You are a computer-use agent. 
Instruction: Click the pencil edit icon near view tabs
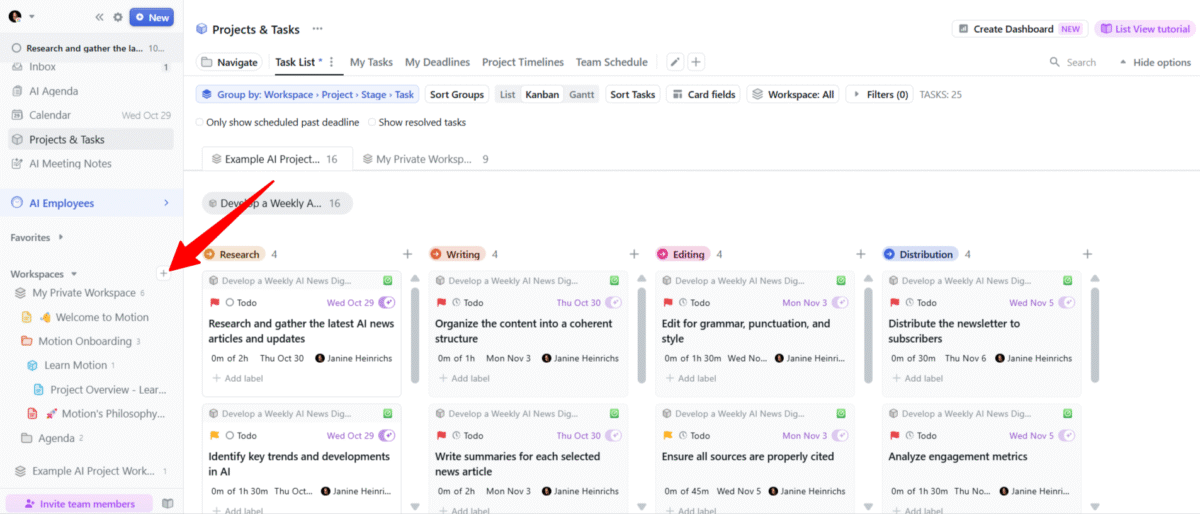click(x=675, y=62)
